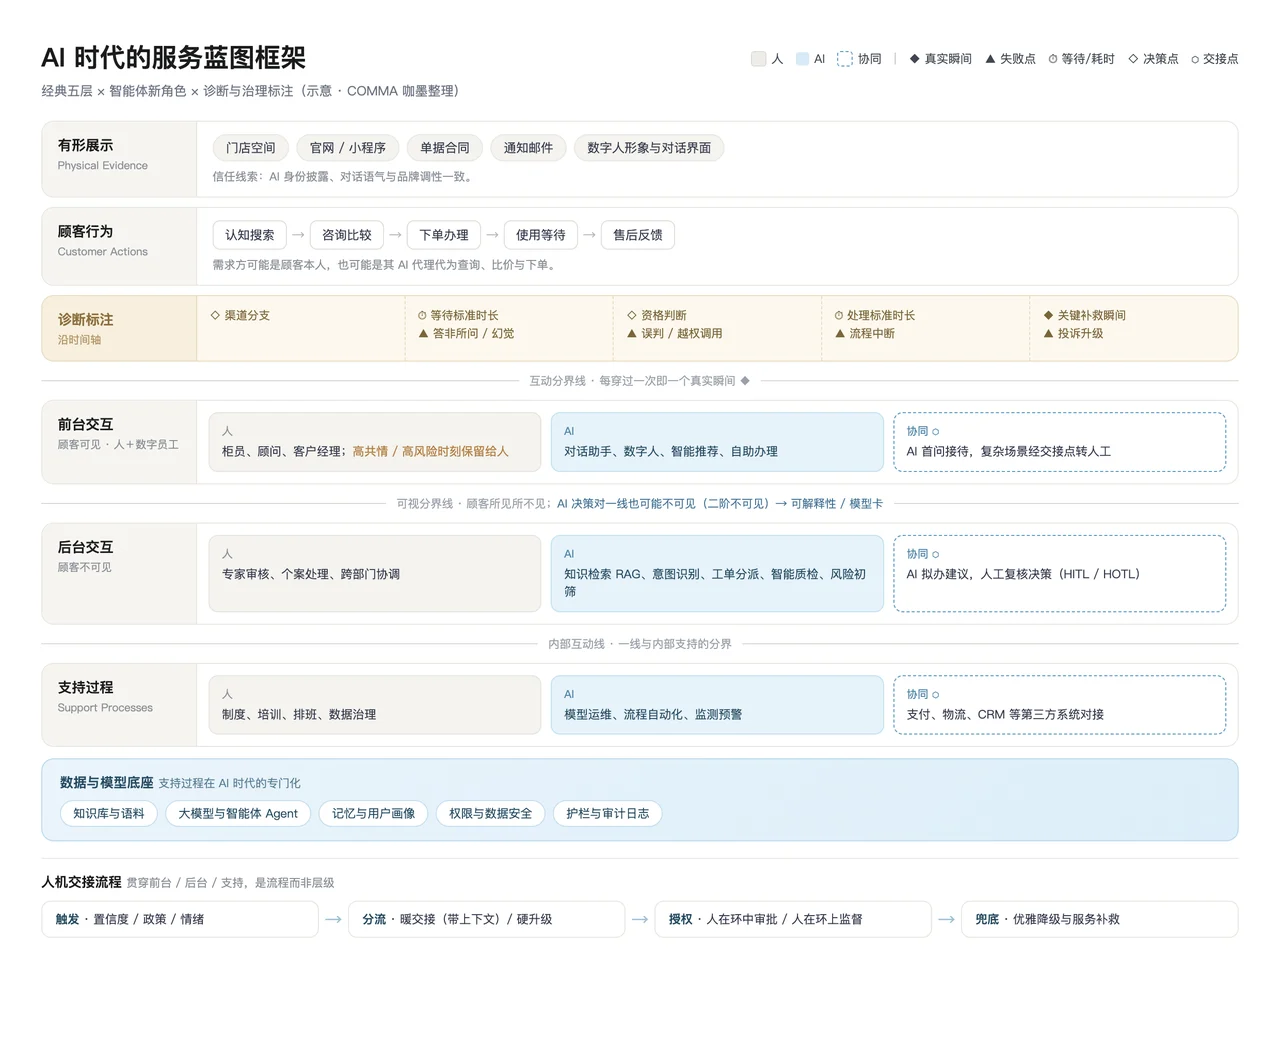
Task: Select the 门店空间 chip
Action: 250,148
